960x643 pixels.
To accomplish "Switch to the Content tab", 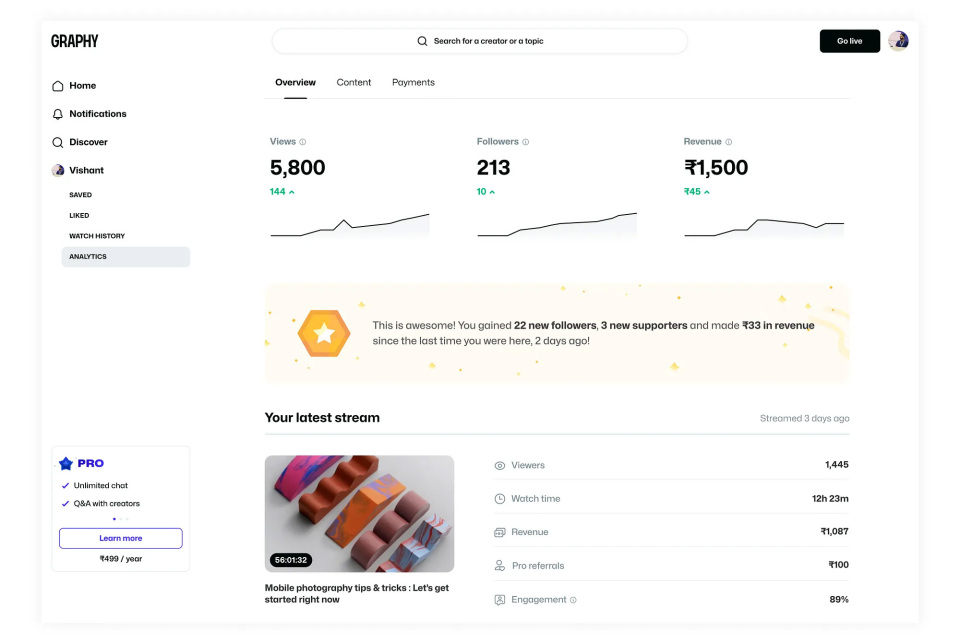I will (x=354, y=82).
